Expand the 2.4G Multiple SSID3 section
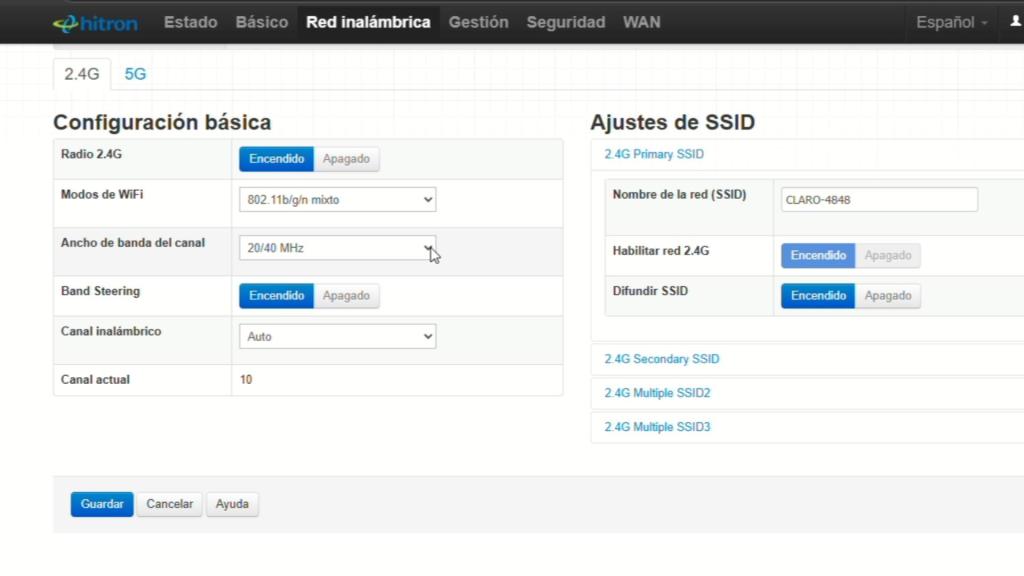1024x576 pixels. [x=657, y=427]
